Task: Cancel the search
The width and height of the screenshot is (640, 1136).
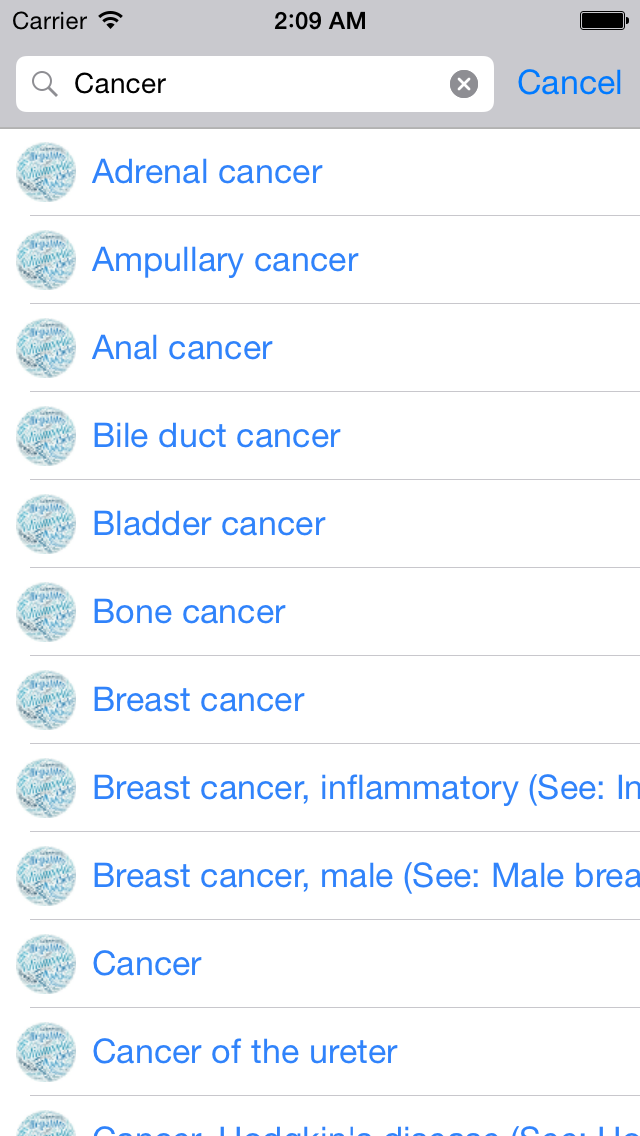Action: pyautogui.click(x=569, y=83)
